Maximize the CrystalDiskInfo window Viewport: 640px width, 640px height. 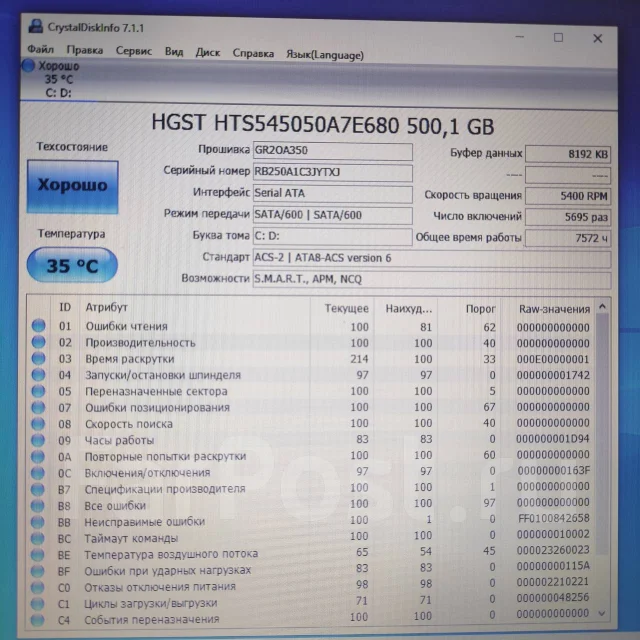point(558,38)
